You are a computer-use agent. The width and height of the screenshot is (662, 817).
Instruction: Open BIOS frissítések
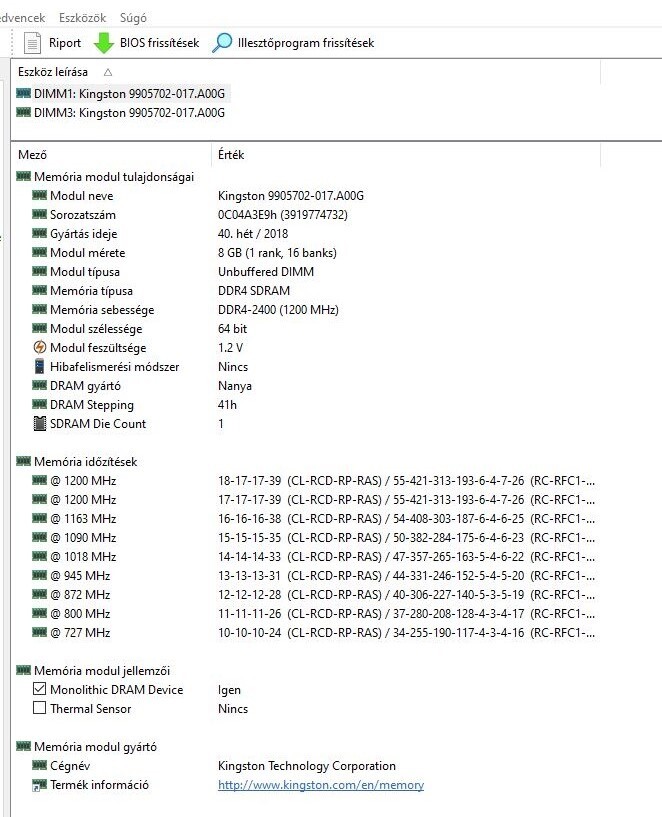[159, 43]
